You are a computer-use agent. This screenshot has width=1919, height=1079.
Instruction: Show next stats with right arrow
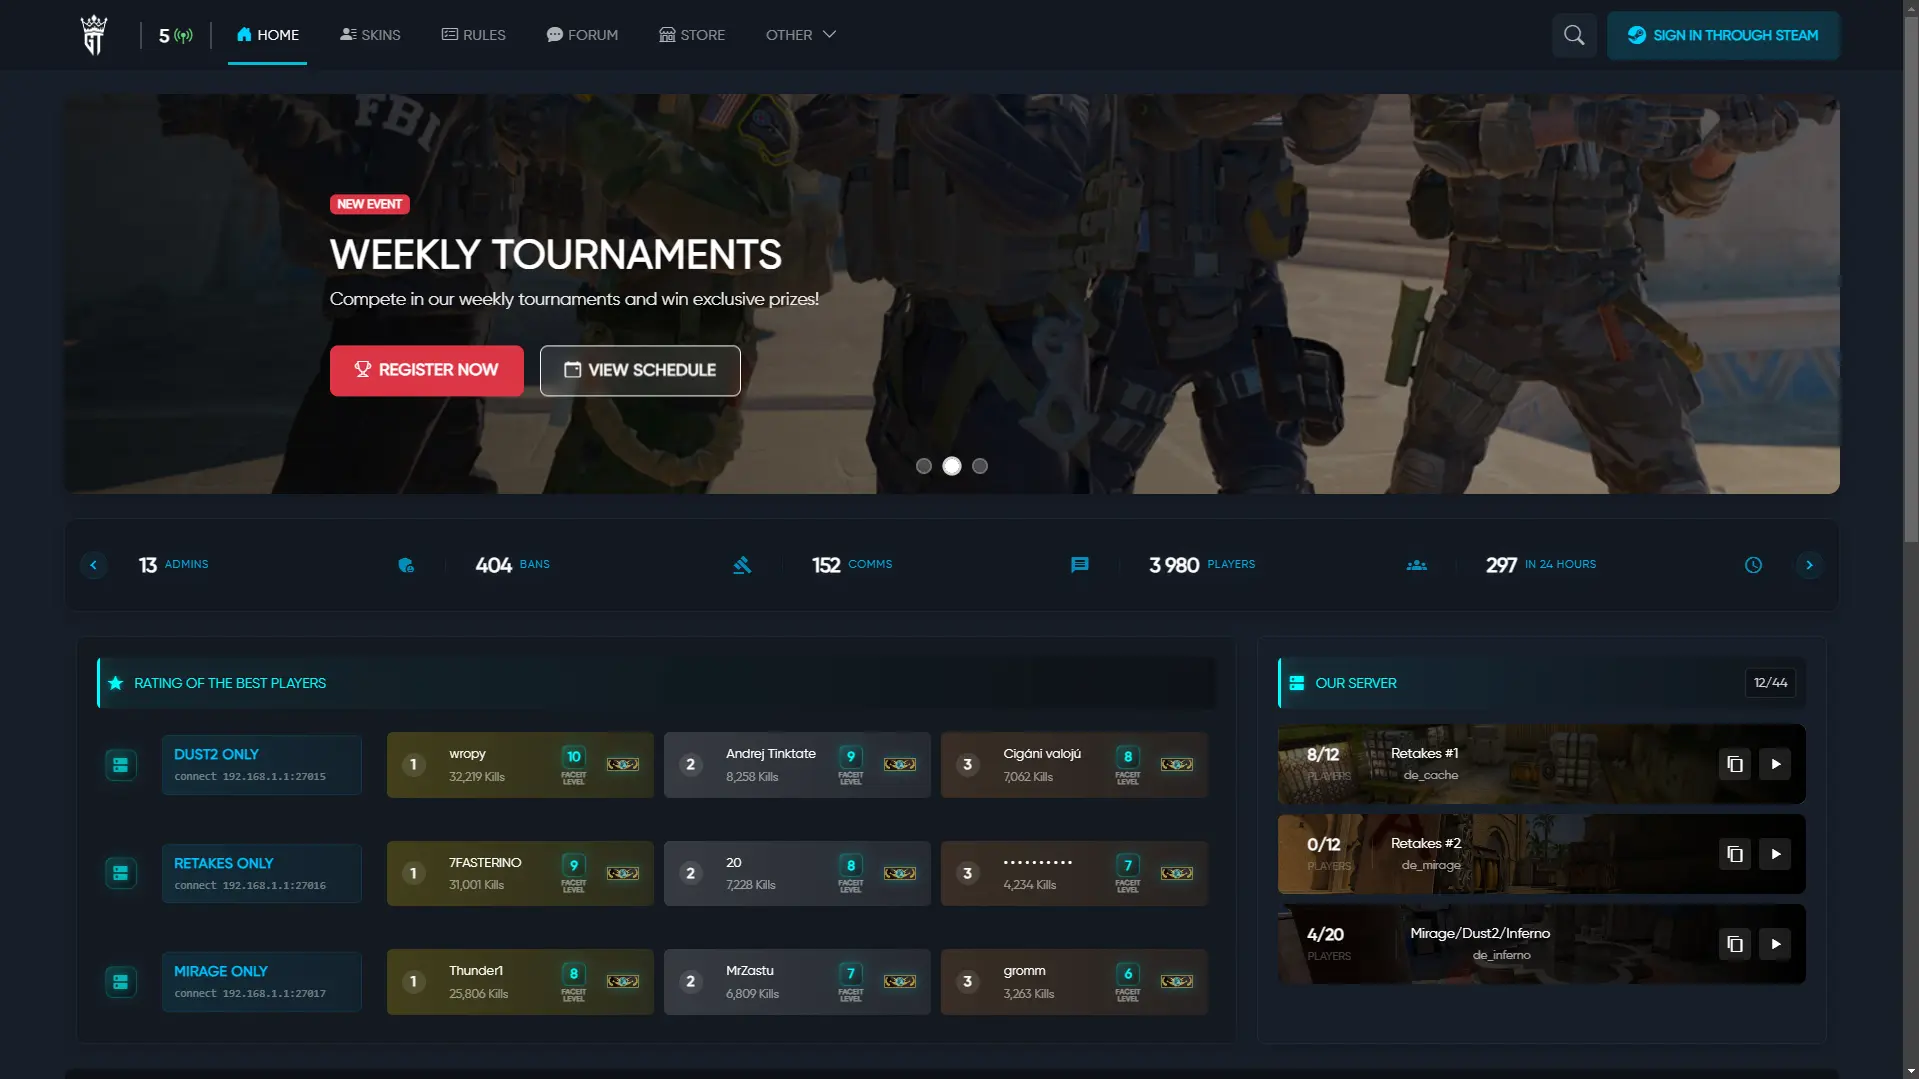(x=1809, y=565)
